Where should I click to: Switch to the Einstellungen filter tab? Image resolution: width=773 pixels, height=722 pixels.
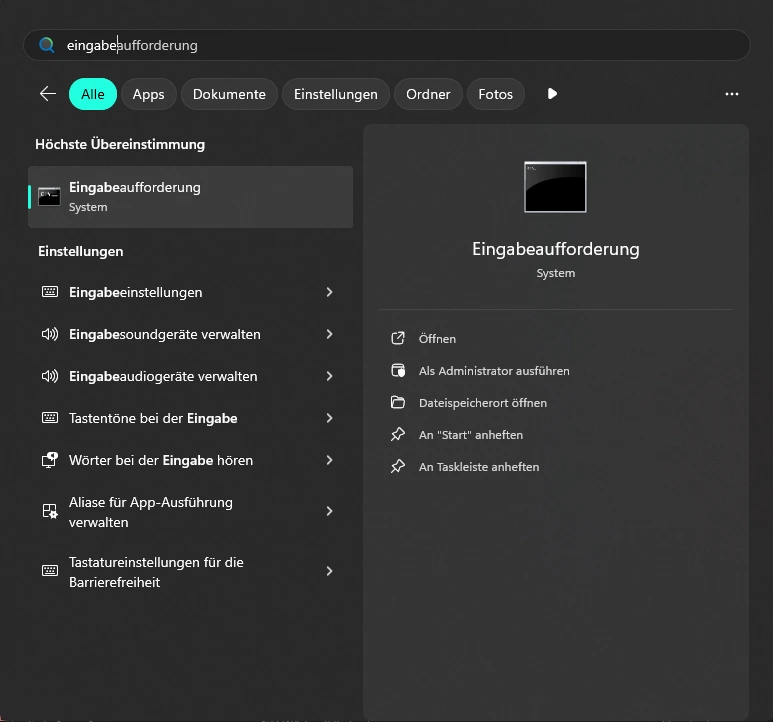(336, 94)
